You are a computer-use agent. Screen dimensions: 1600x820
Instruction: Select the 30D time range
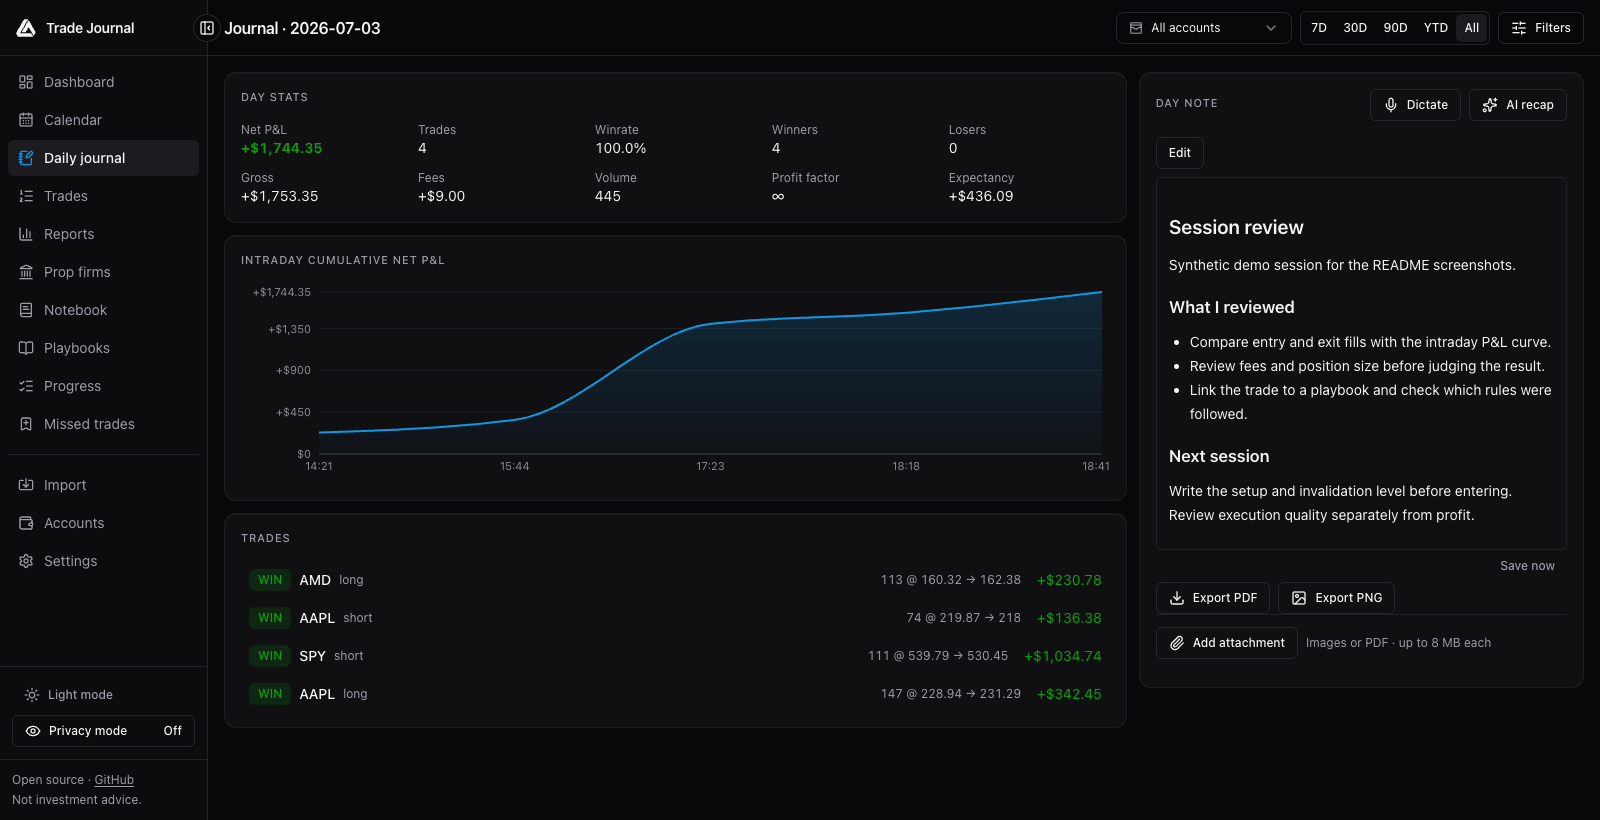(x=1355, y=28)
